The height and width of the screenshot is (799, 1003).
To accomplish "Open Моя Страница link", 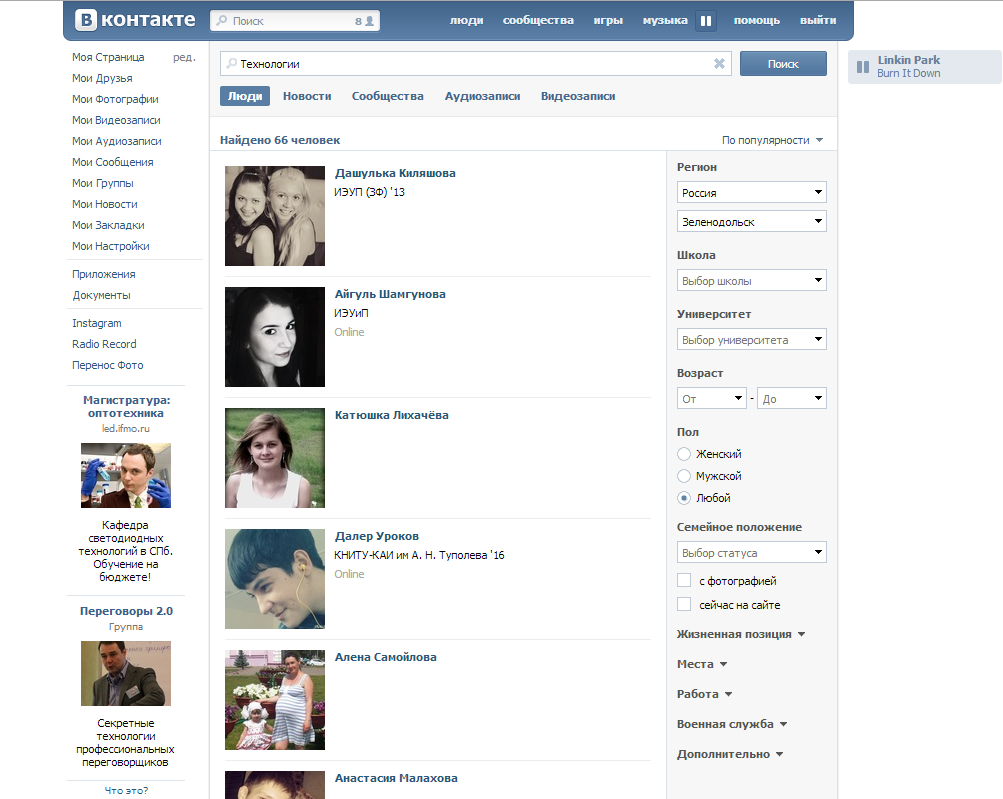I will (108, 57).
